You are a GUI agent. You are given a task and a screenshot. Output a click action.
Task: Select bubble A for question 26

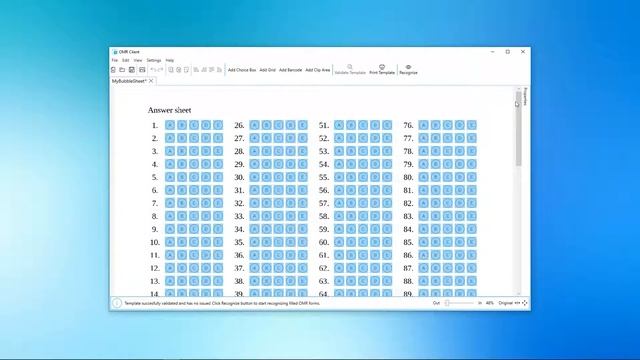pos(254,125)
